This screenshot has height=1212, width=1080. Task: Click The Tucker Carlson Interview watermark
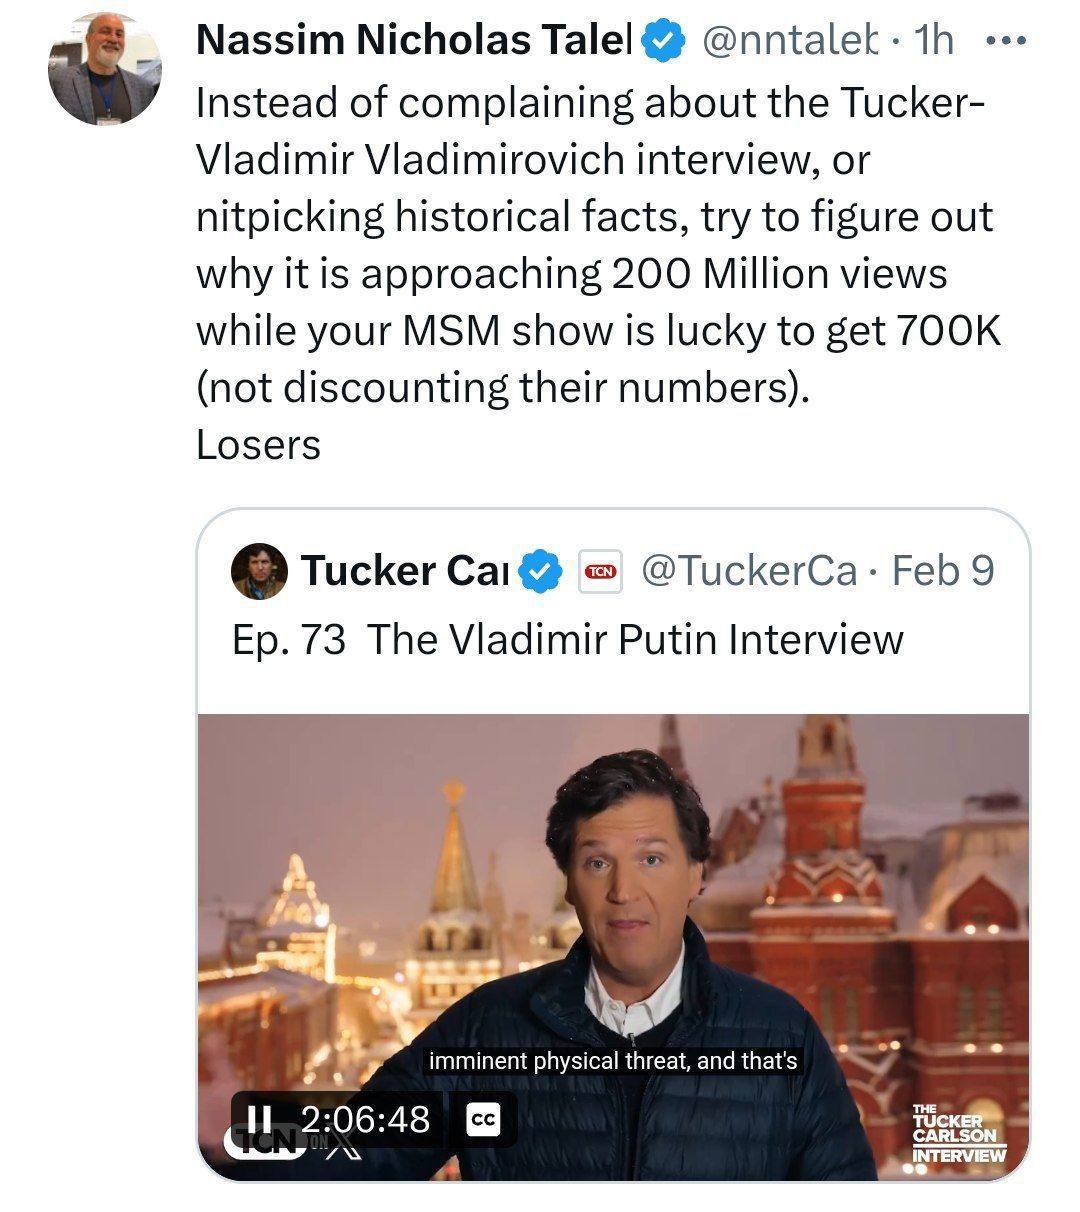(958, 1135)
